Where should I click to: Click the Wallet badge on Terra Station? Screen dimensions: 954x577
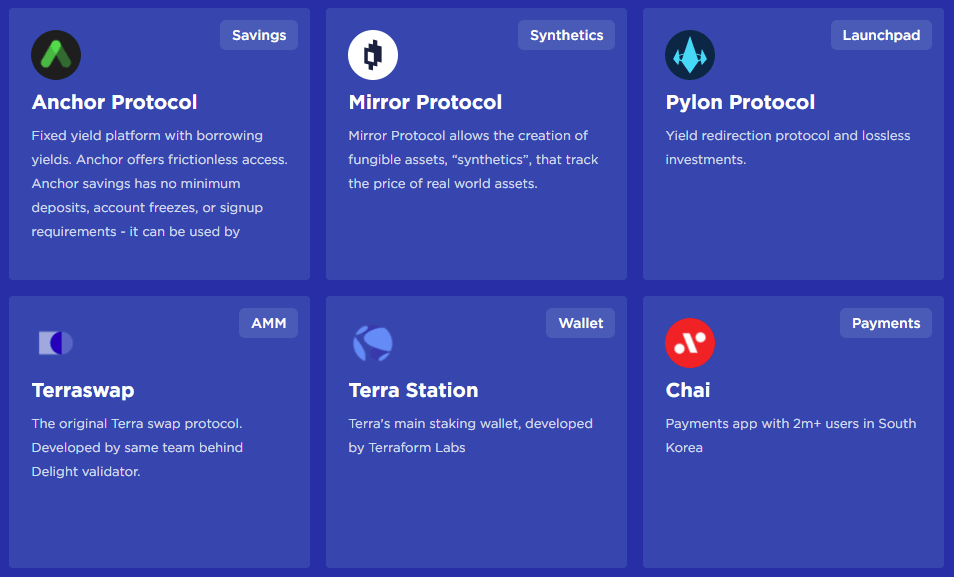pos(580,322)
